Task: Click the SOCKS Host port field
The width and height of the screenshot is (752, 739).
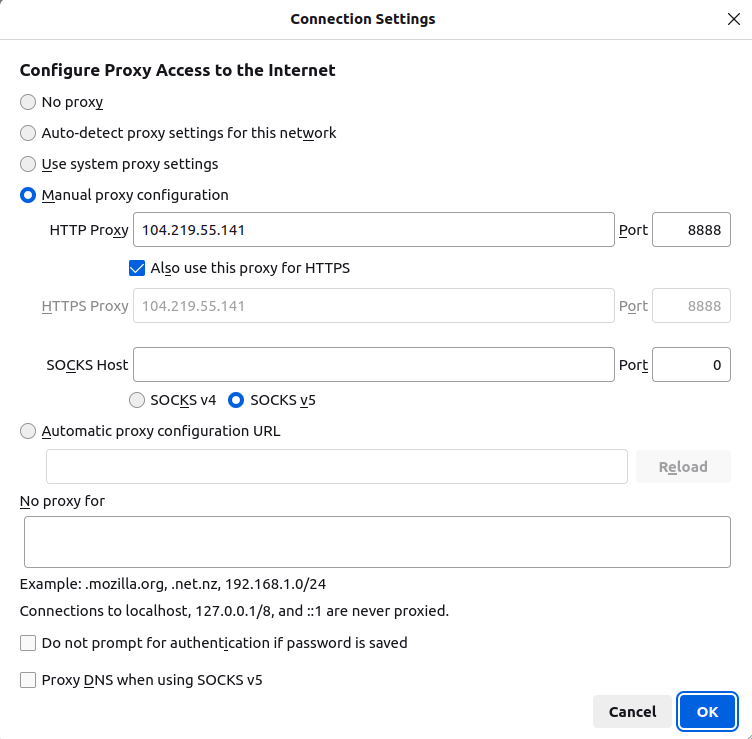Action: [x=691, y=365]
